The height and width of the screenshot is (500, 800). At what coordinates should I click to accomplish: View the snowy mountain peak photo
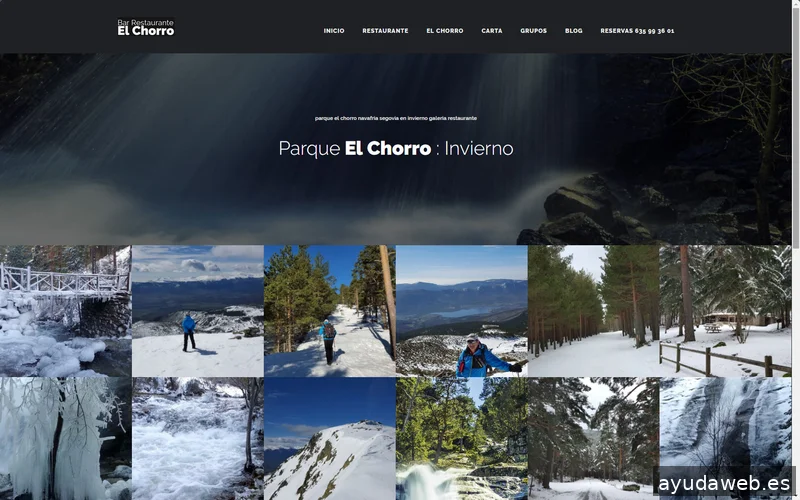tap(330, 439)
